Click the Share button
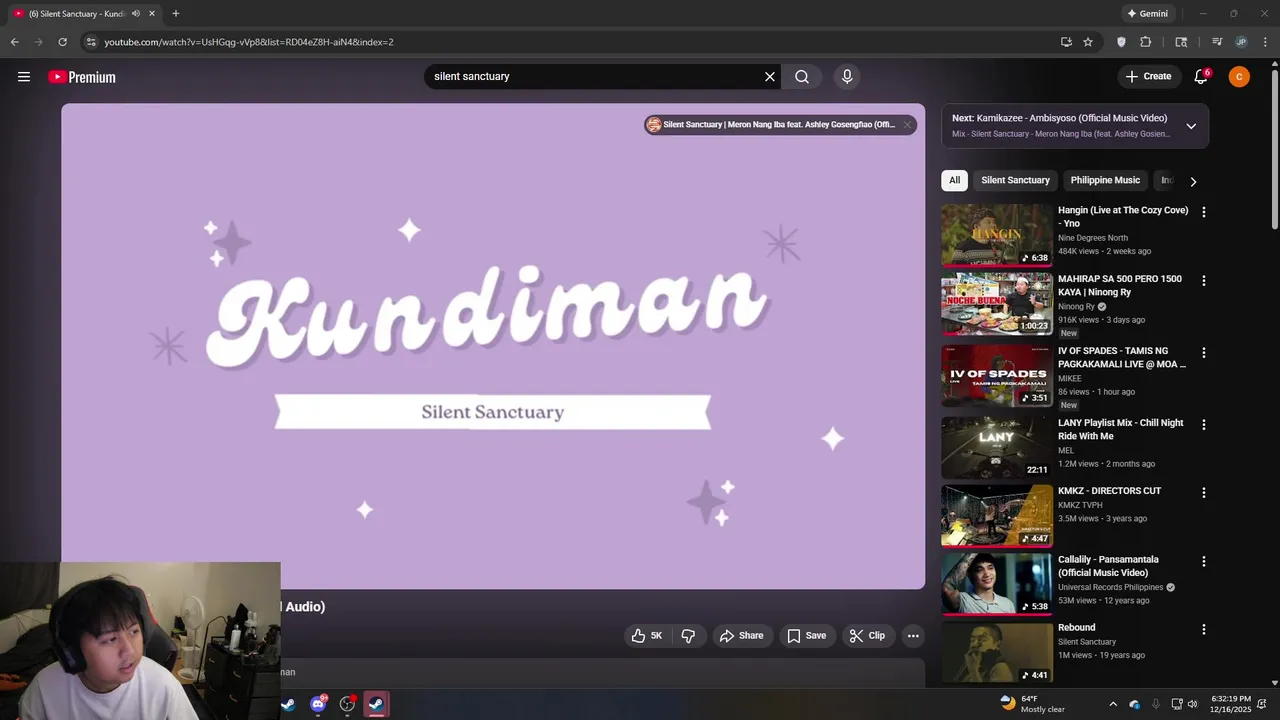This screenshot has width=1280, height=720. 742,636
